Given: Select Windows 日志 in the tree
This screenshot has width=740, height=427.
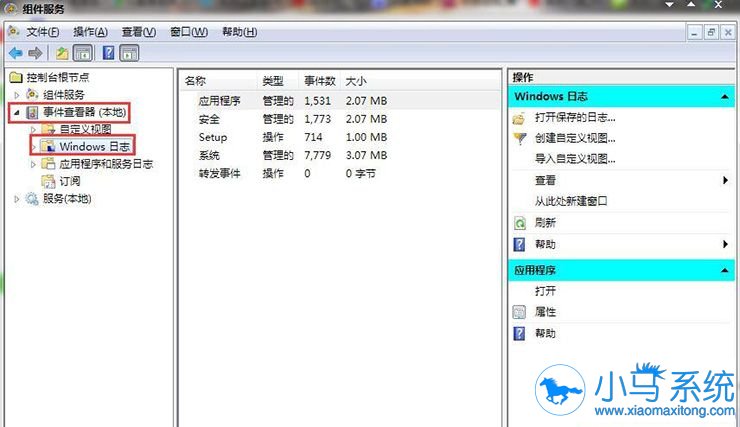Looking at the screenshot, I should pos(94,146).
